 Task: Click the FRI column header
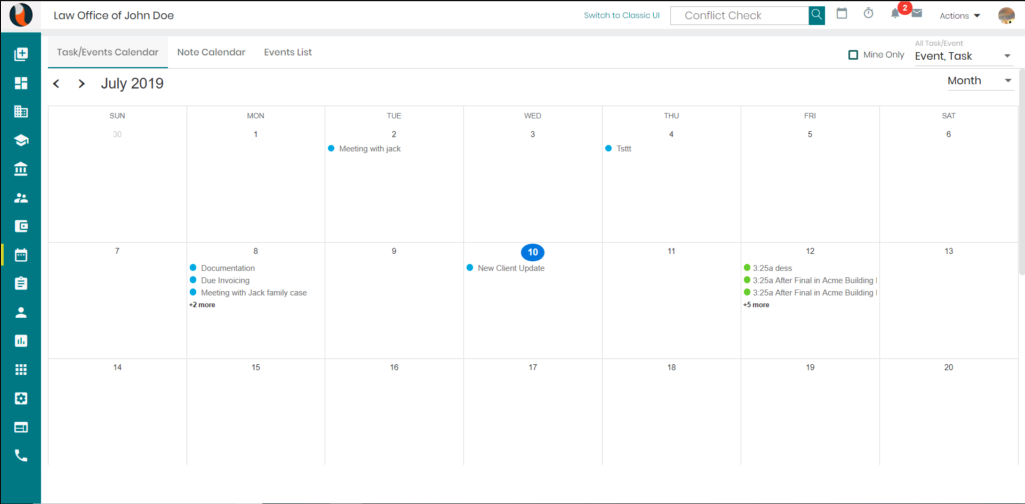click(x=810, y=116)
